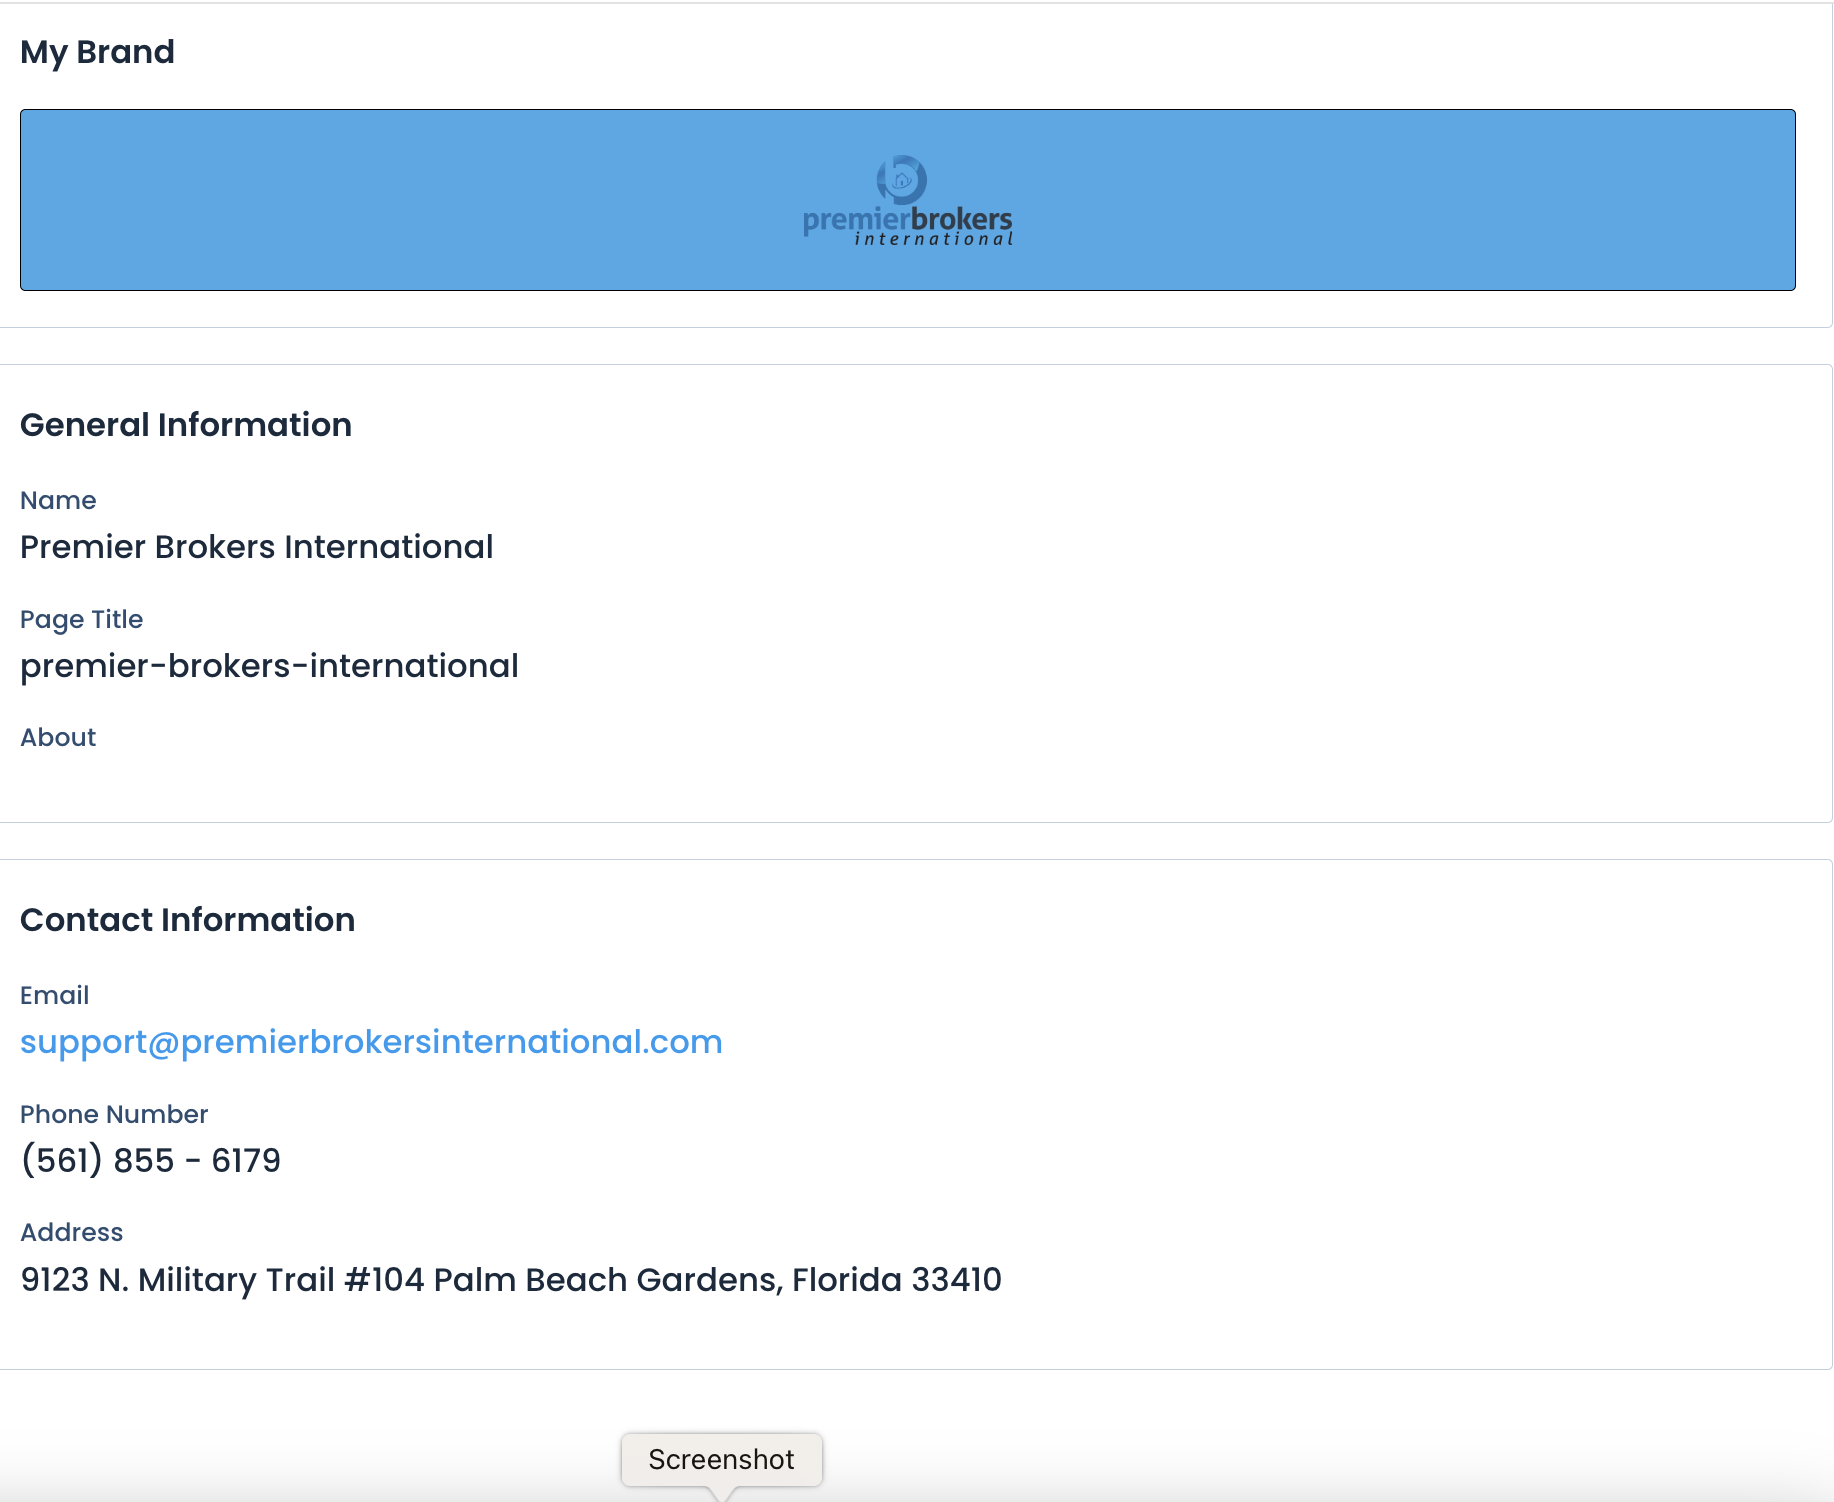
Task: Click the About label
Action: pyautogui.click(x=58, y=737)
